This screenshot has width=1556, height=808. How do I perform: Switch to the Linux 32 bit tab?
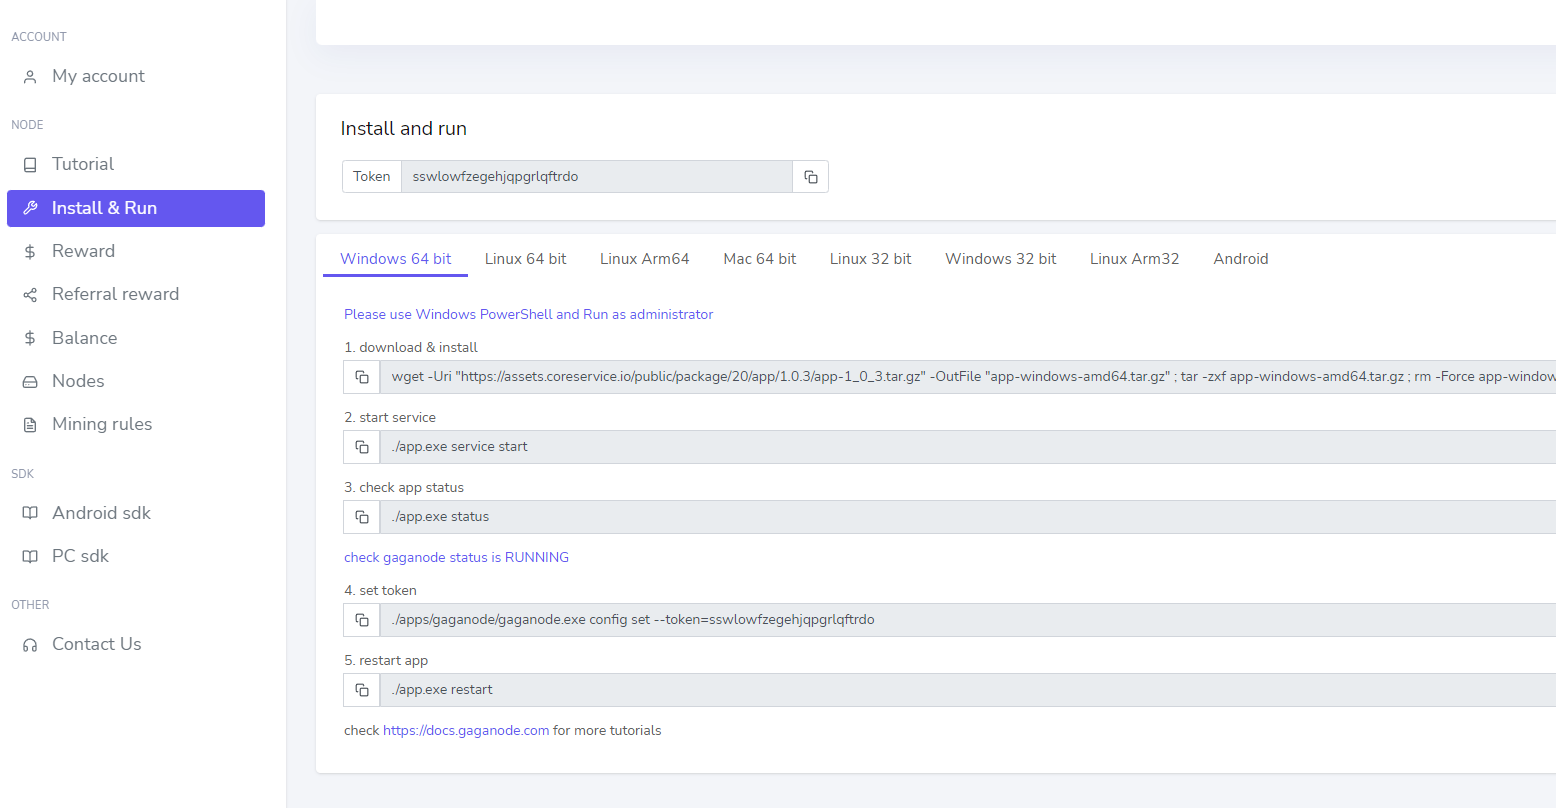(871, 259)
